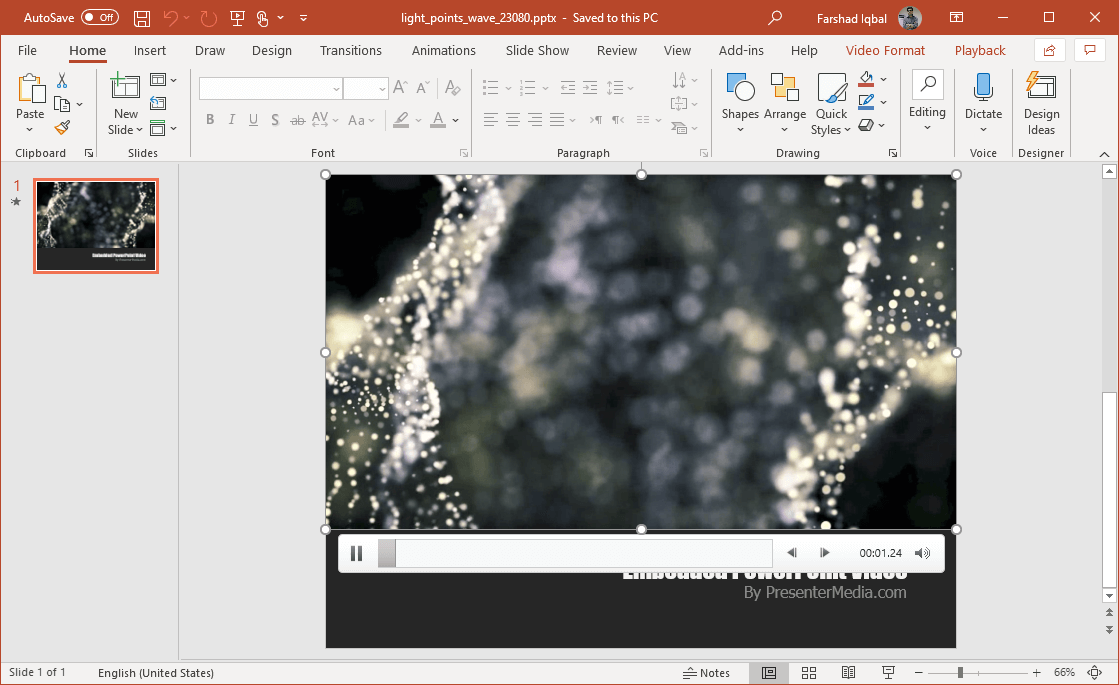Click the Format Painter brush icon
Screen dimensions: 1119x685
[62, 127]
